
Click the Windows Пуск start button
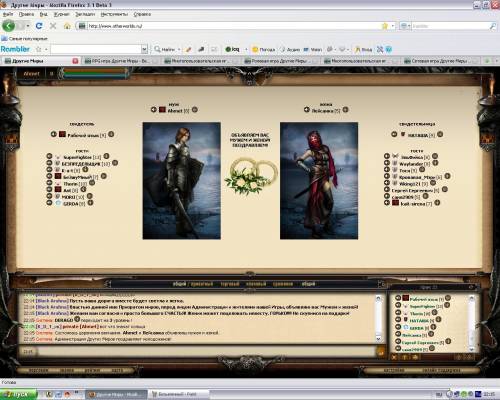(x=18, y=394)
